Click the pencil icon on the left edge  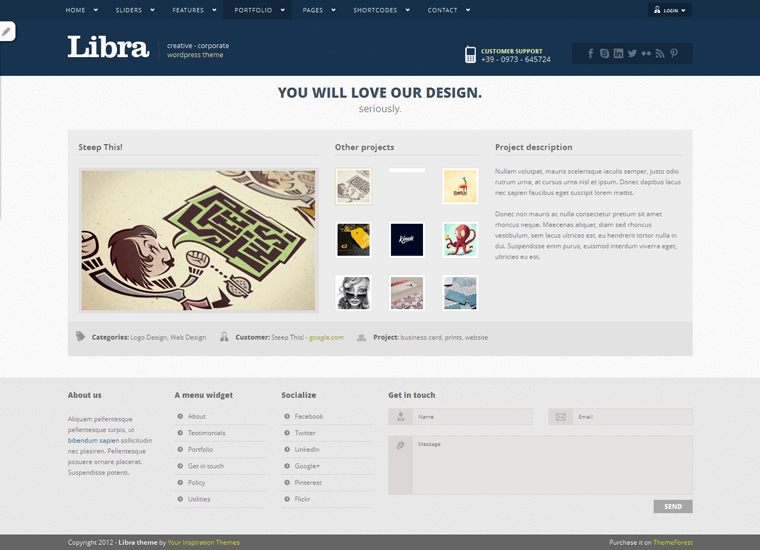click(x=7, y=32)
